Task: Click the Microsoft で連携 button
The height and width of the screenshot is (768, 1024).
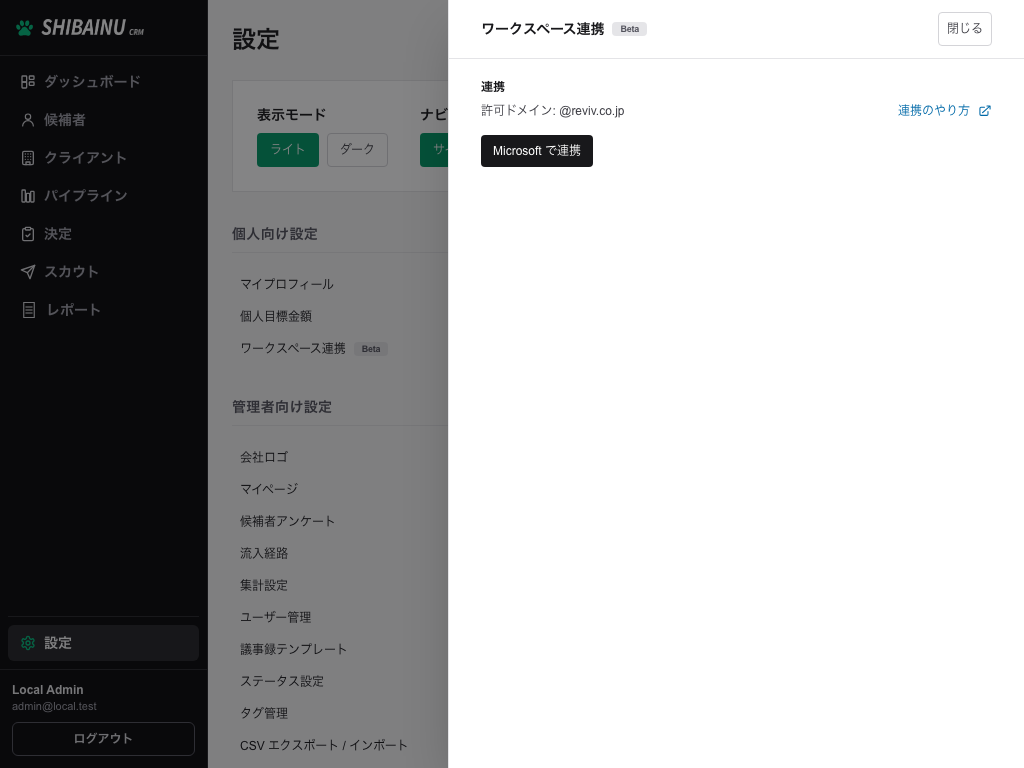Action: (537, 151)
